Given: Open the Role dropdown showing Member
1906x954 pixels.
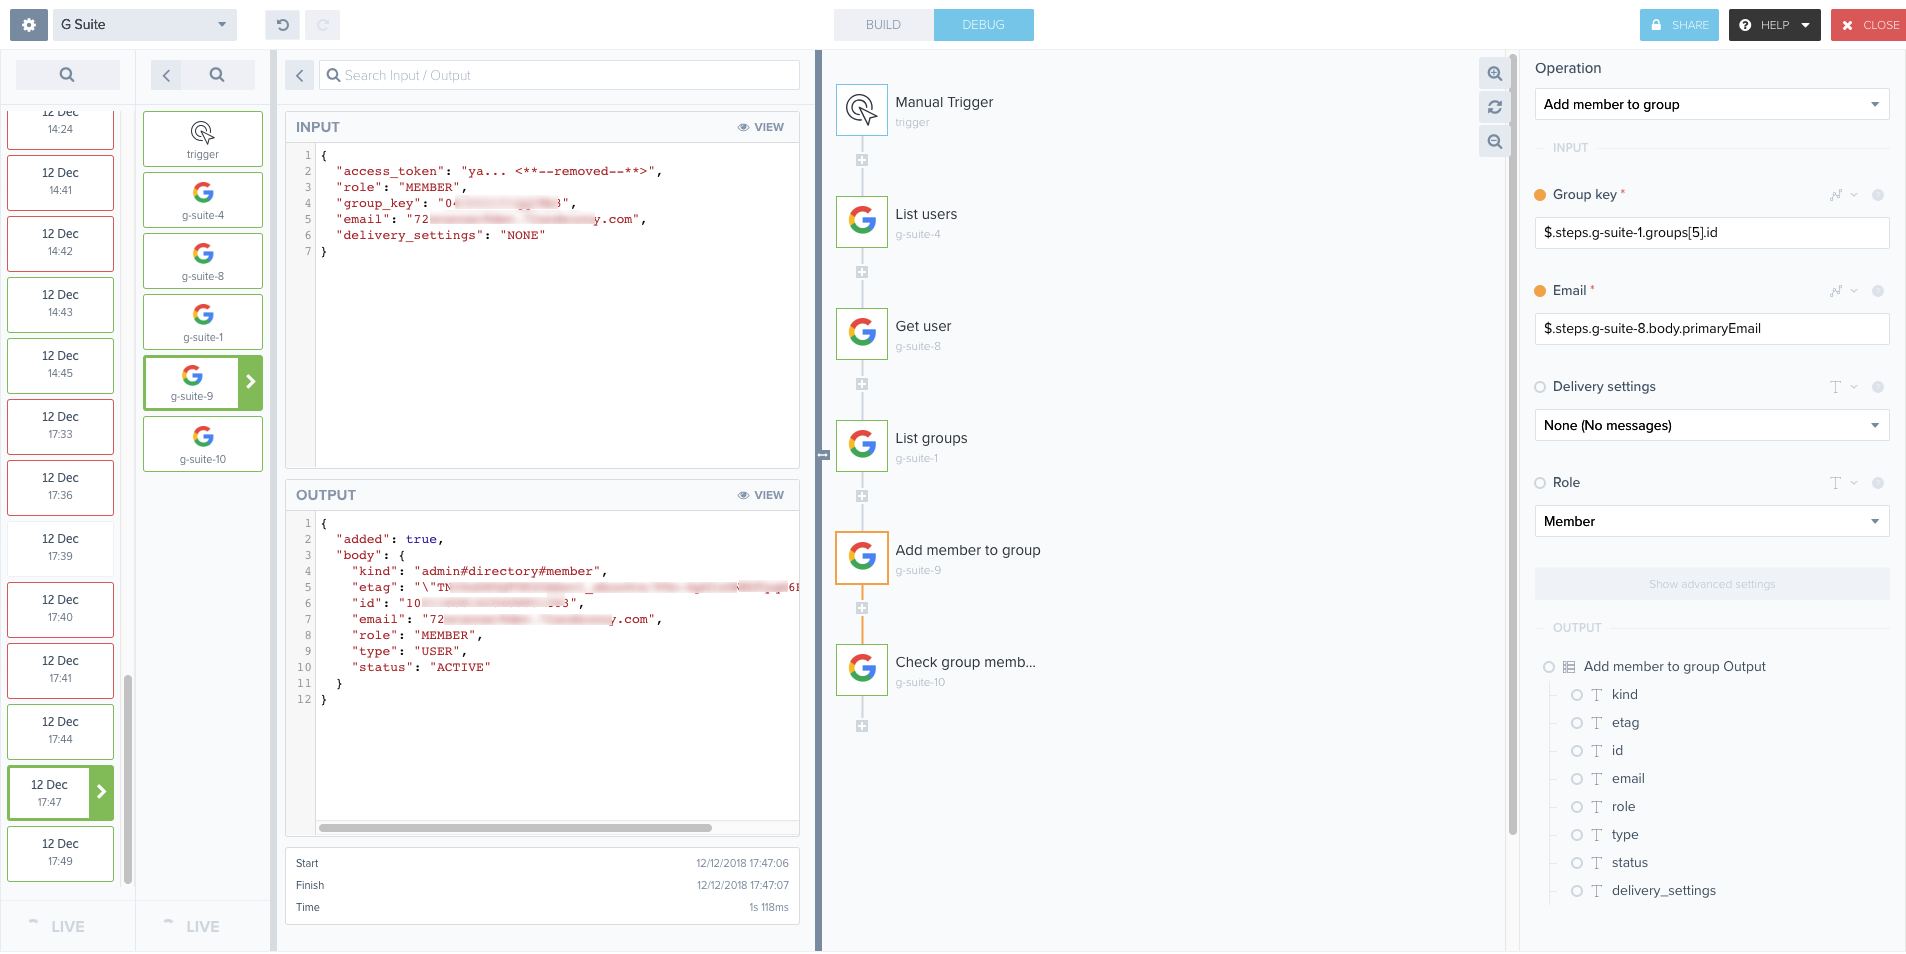Looking at the screenshot, I should click(x=1710, y=521).
